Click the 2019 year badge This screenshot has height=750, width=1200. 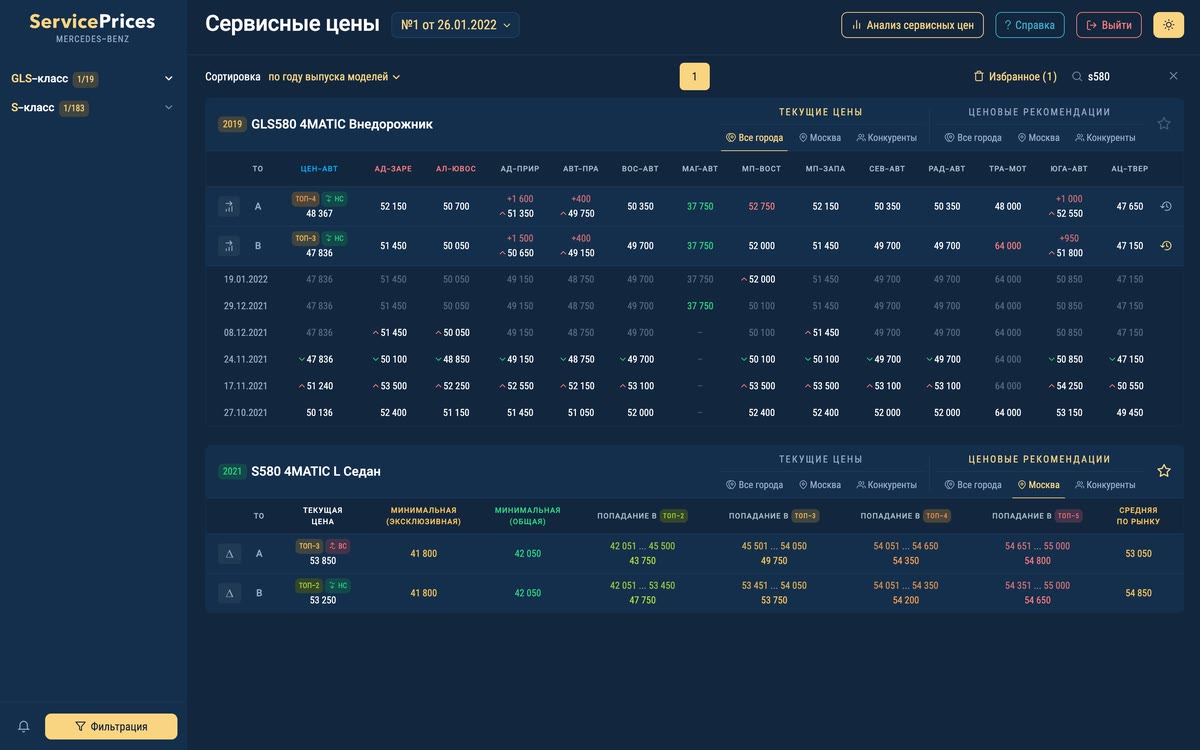pos(233,124)
